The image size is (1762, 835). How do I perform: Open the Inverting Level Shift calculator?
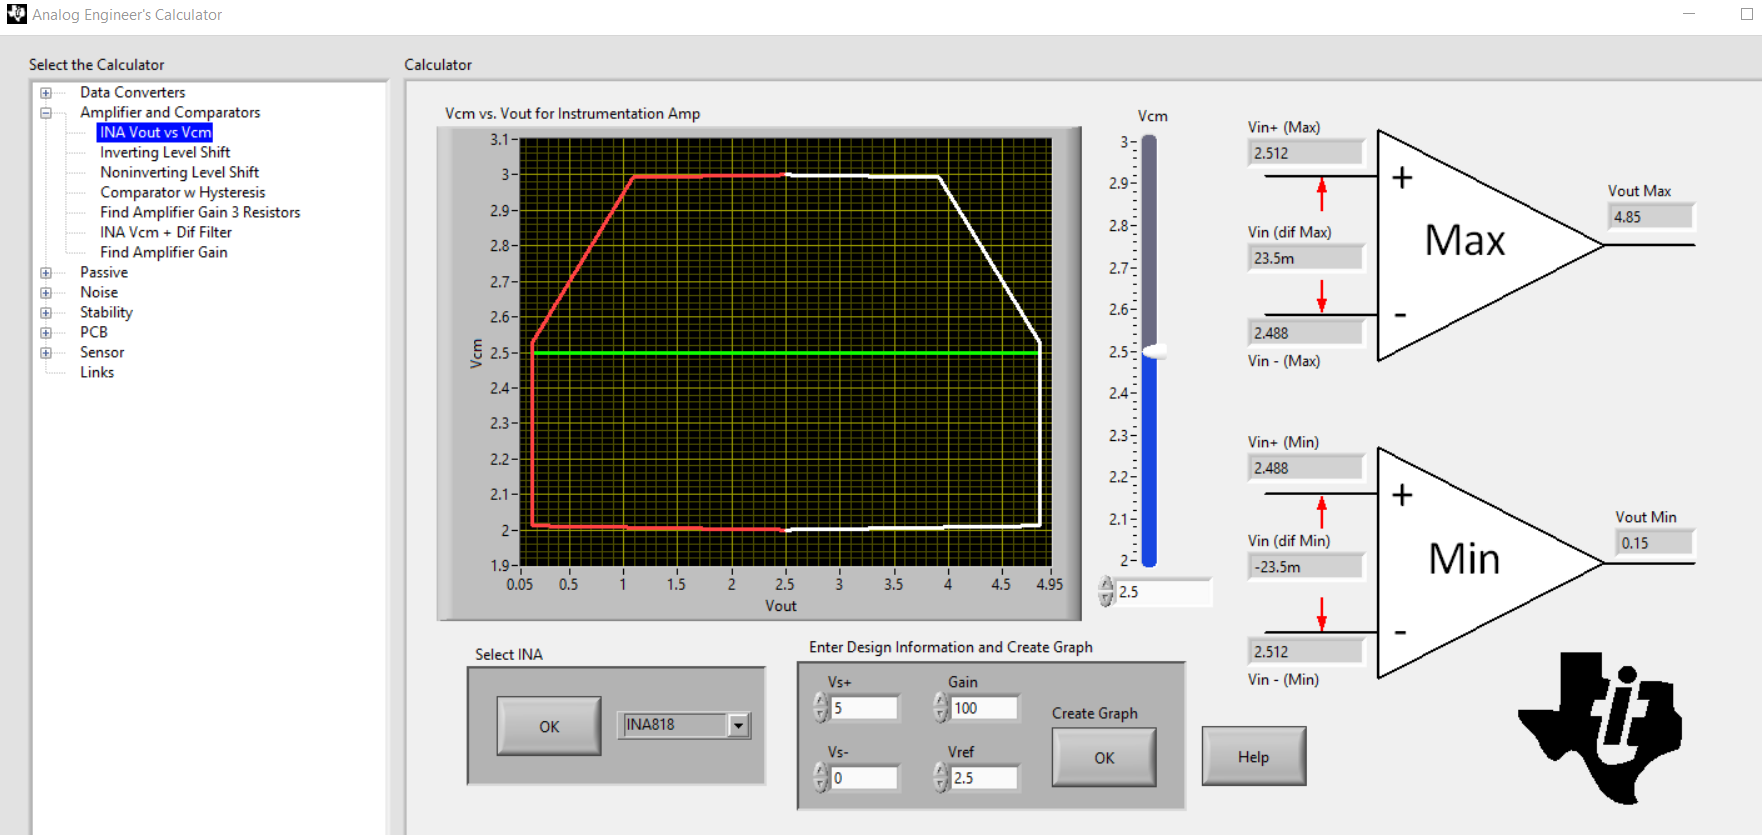(x=165, y=152)
